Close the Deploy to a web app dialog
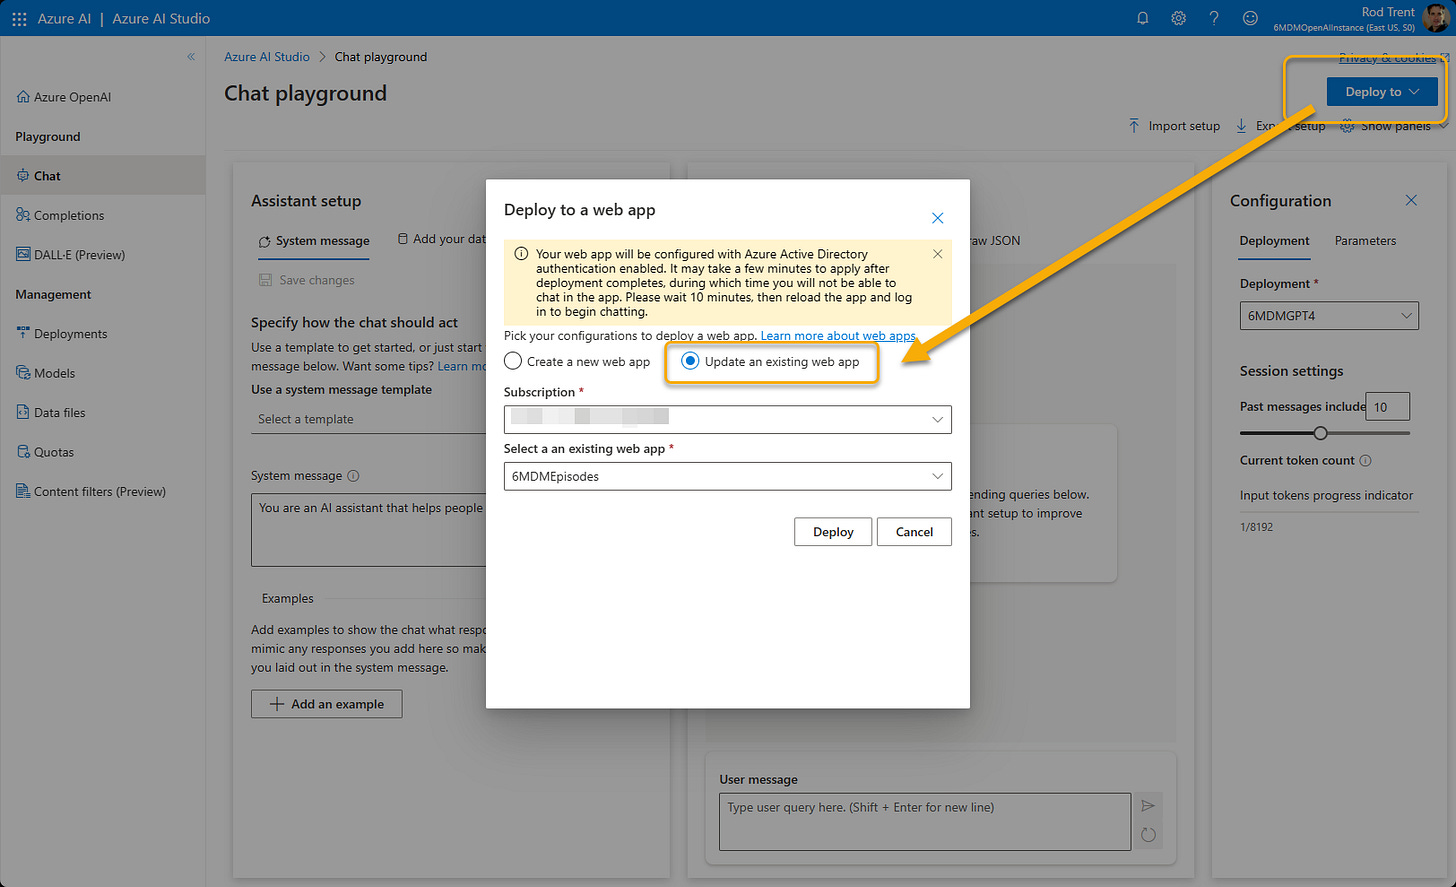1456x887 pixels. point(937,218)
